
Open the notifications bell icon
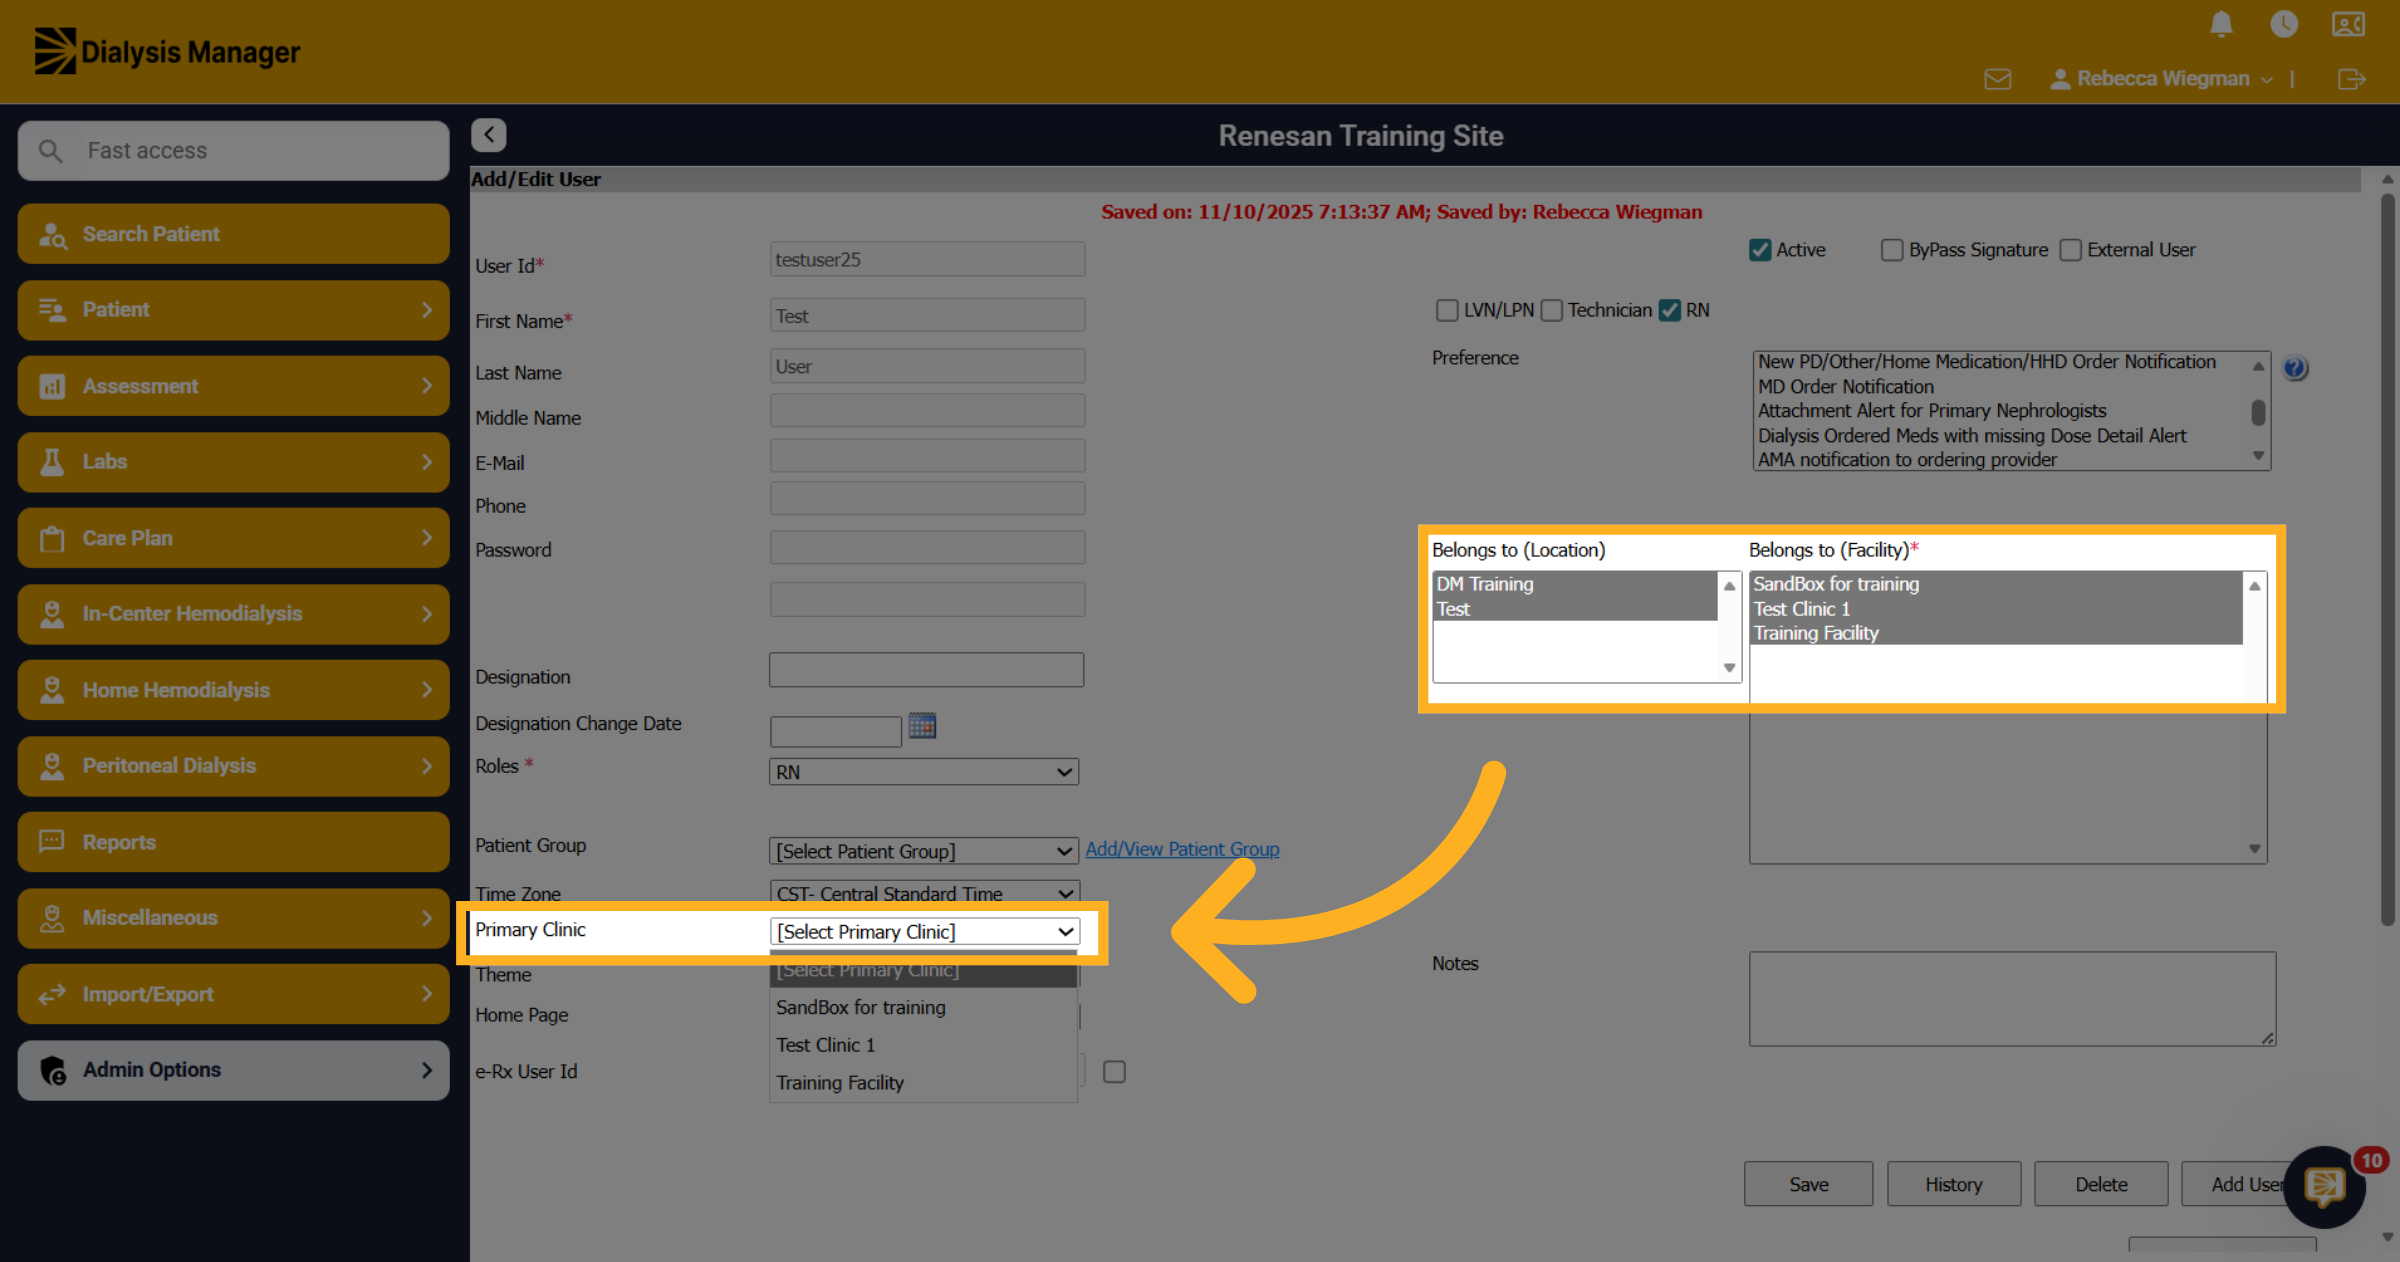[x=2221, y=24]
